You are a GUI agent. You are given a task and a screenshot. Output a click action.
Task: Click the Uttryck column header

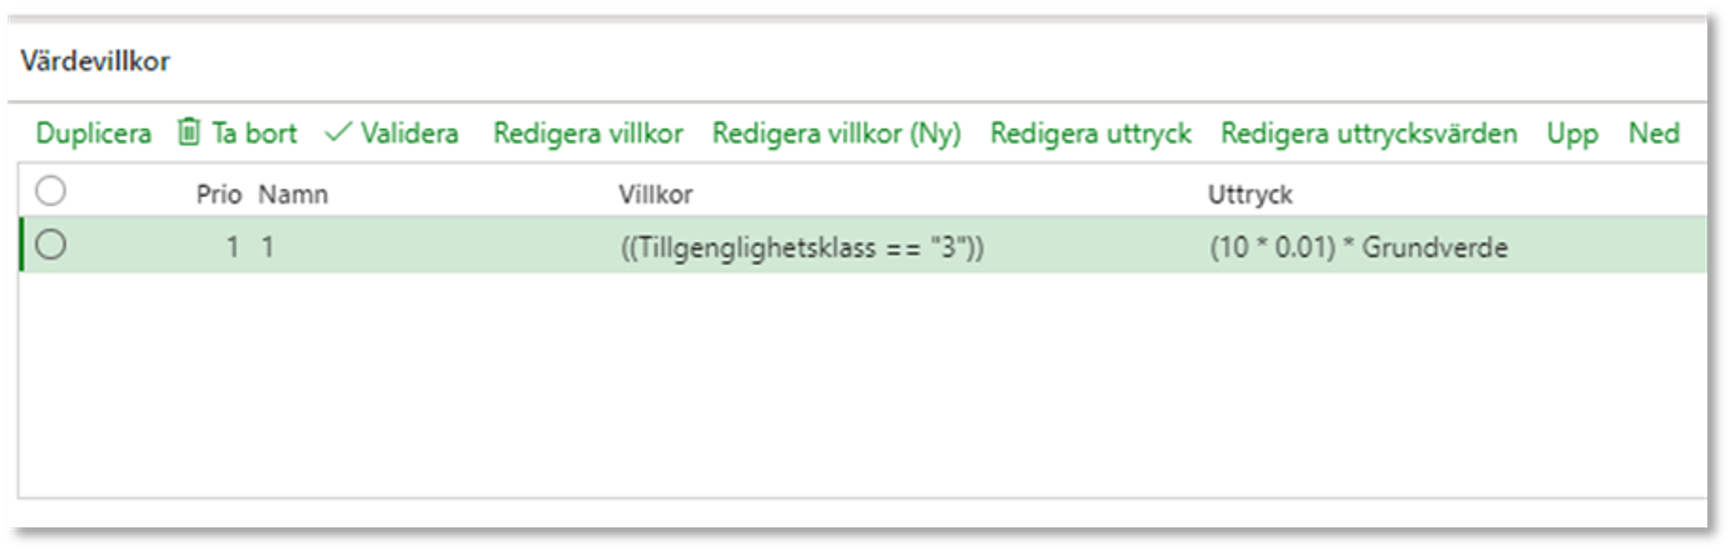point(1250,194)
